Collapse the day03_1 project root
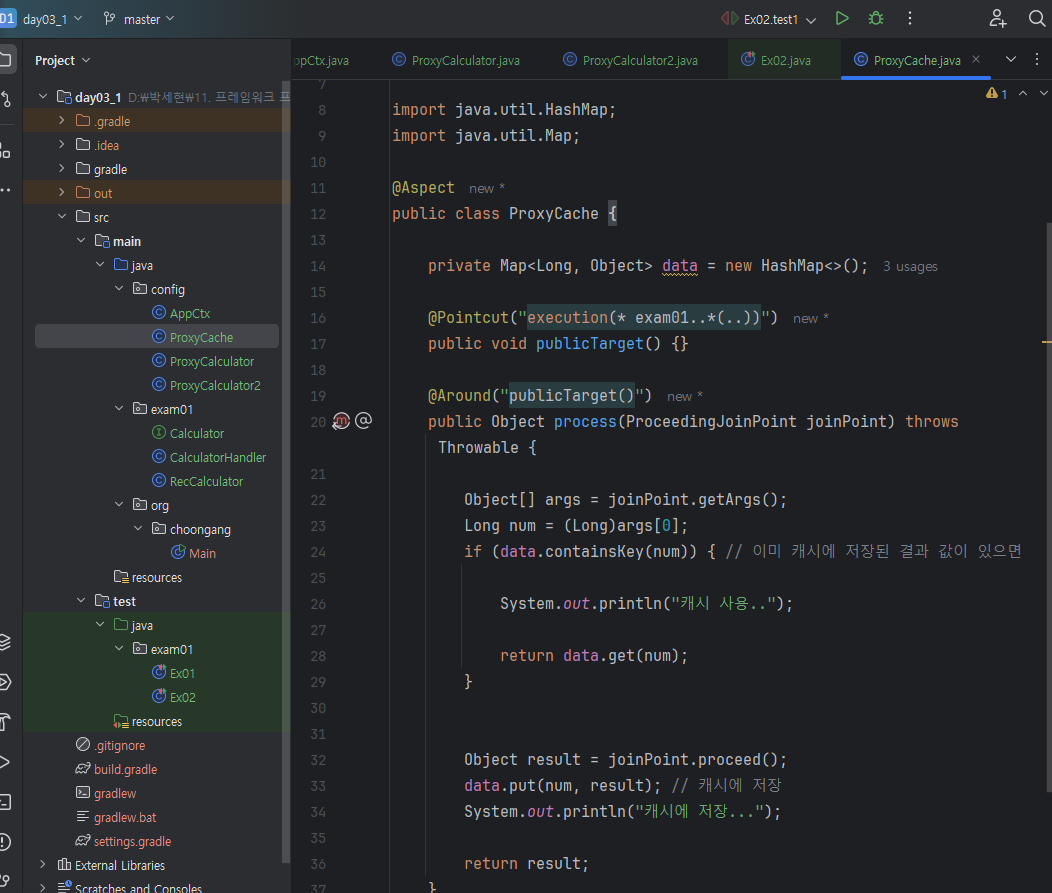1052x893 pixels. [43, 97]
